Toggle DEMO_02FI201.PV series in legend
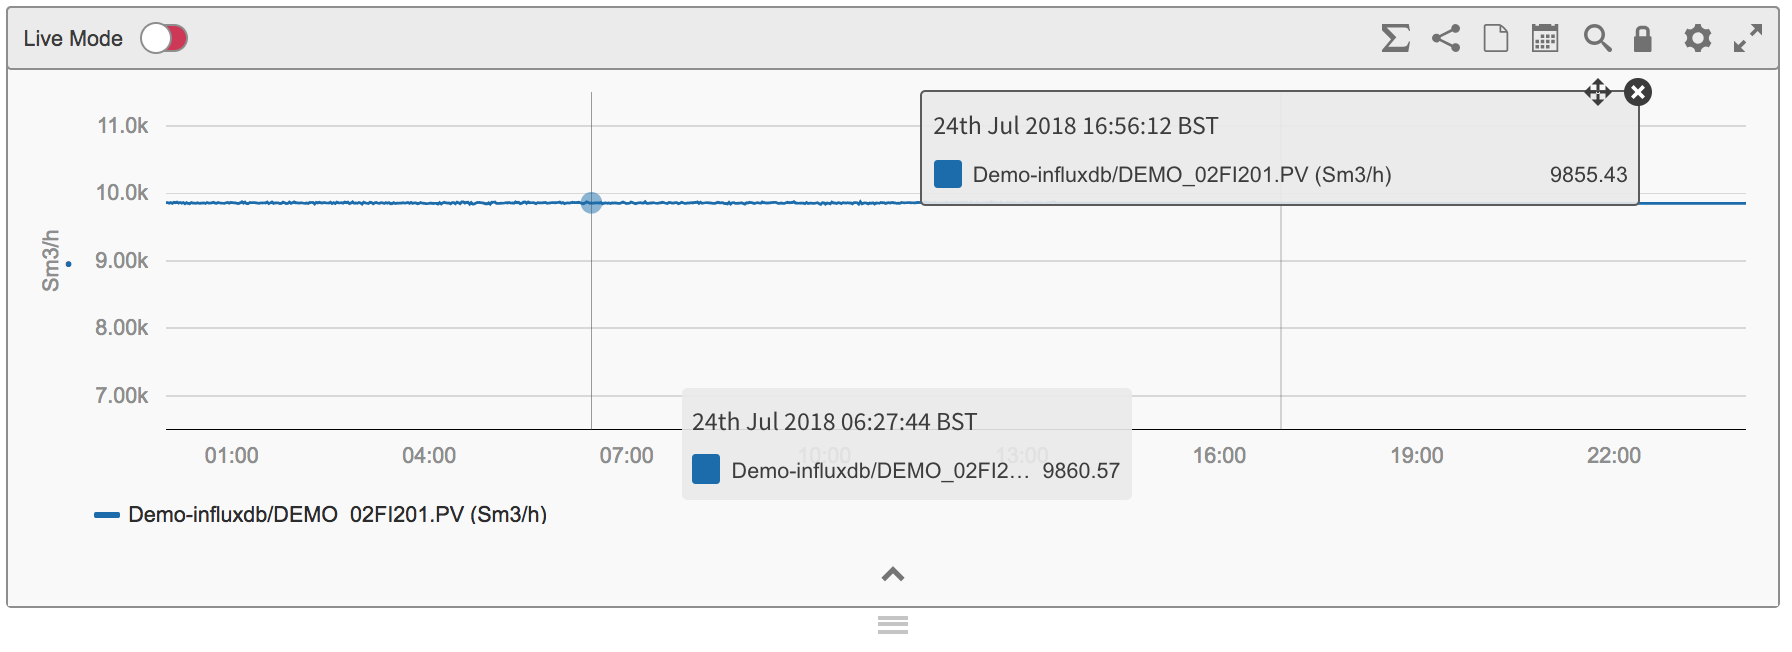 320,515
